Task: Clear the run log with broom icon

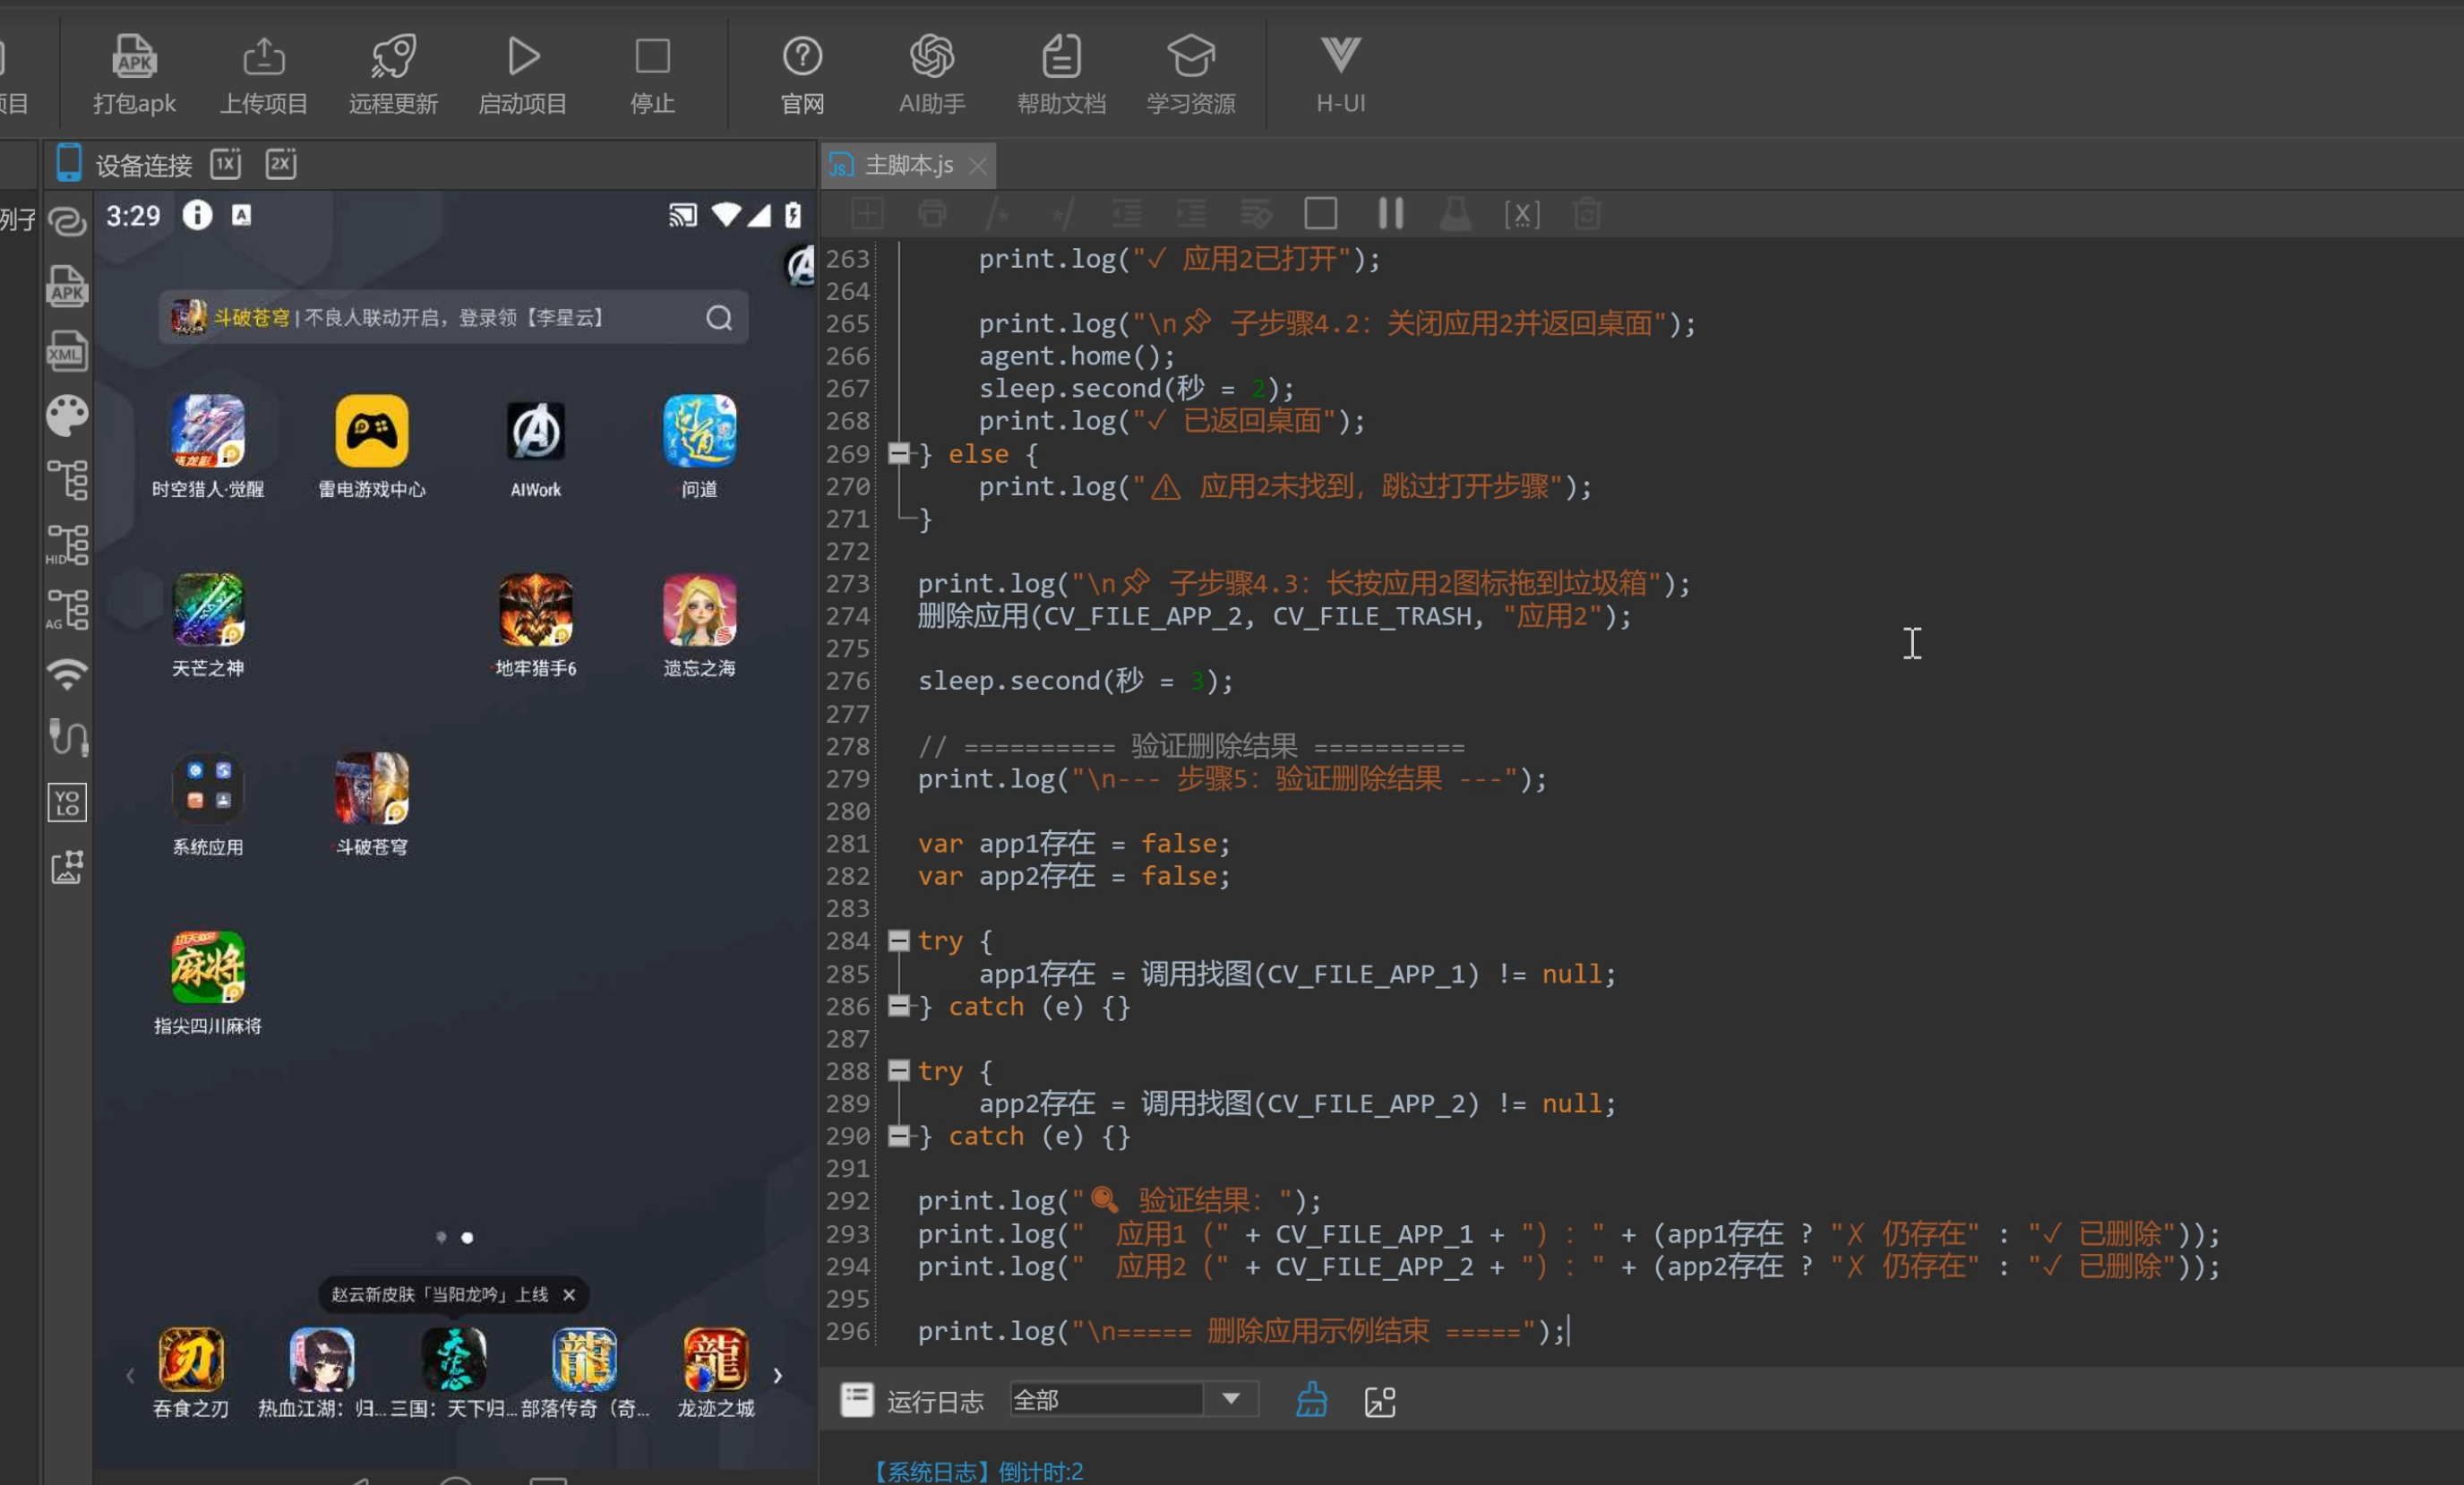Action: tap(1312, 1400)
